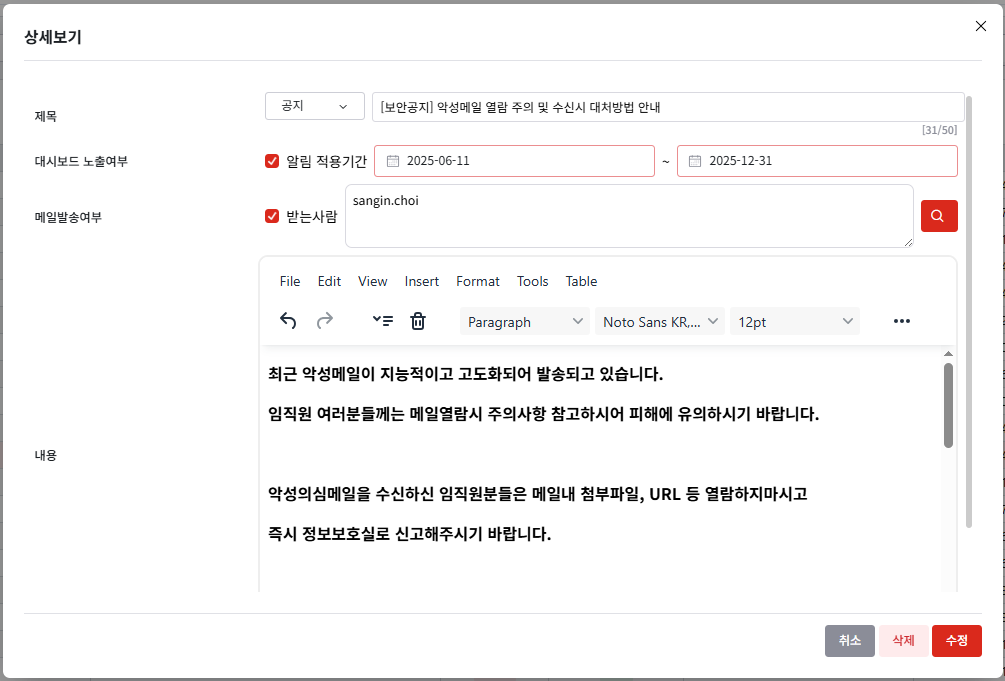The height and width of the screenshot is (681, 1005).
Task: Open calendar icon for end date 2025-12-31
Action: (695, 161)
